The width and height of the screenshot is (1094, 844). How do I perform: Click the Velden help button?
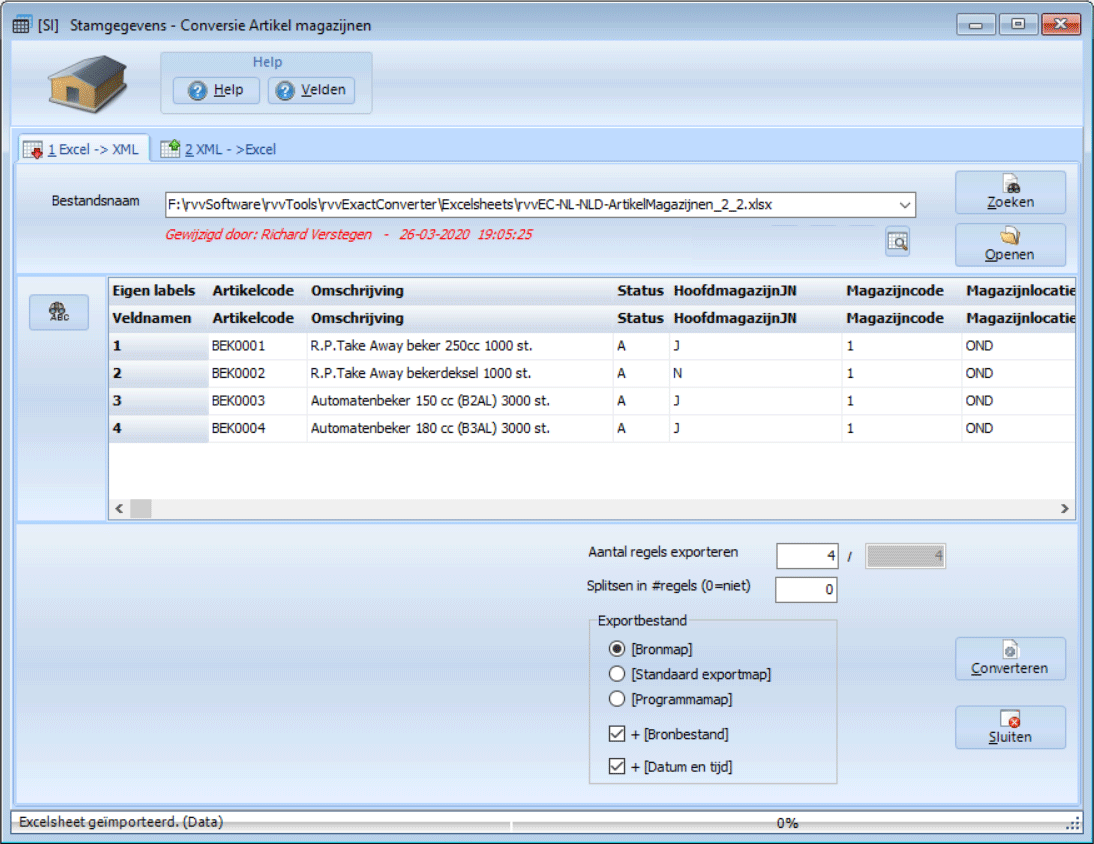[x=311, y=90]
